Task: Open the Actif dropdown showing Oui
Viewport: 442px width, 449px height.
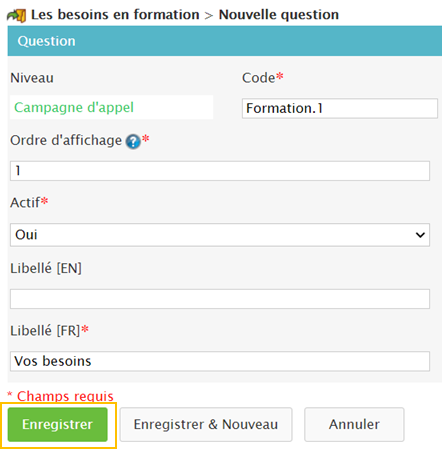Action: [x=220, y=235]
